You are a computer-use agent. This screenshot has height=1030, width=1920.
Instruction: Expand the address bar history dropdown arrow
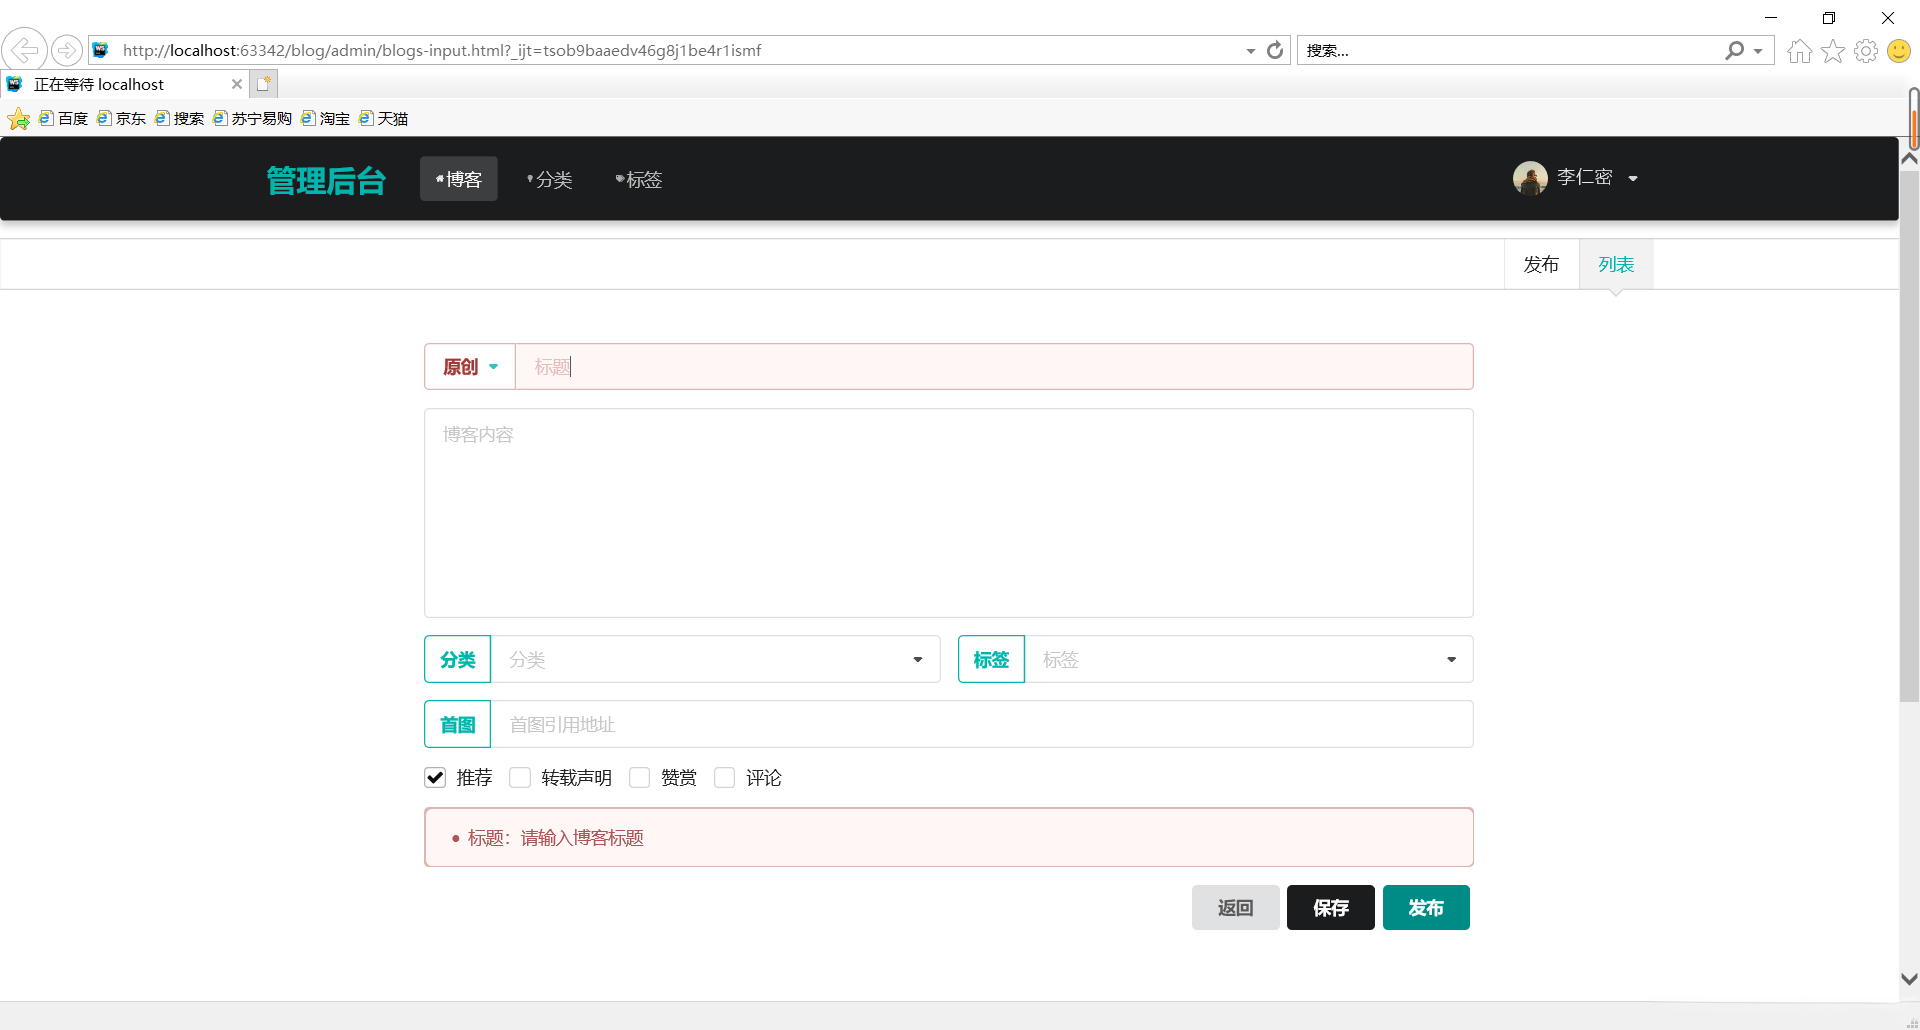[1251, 51]
